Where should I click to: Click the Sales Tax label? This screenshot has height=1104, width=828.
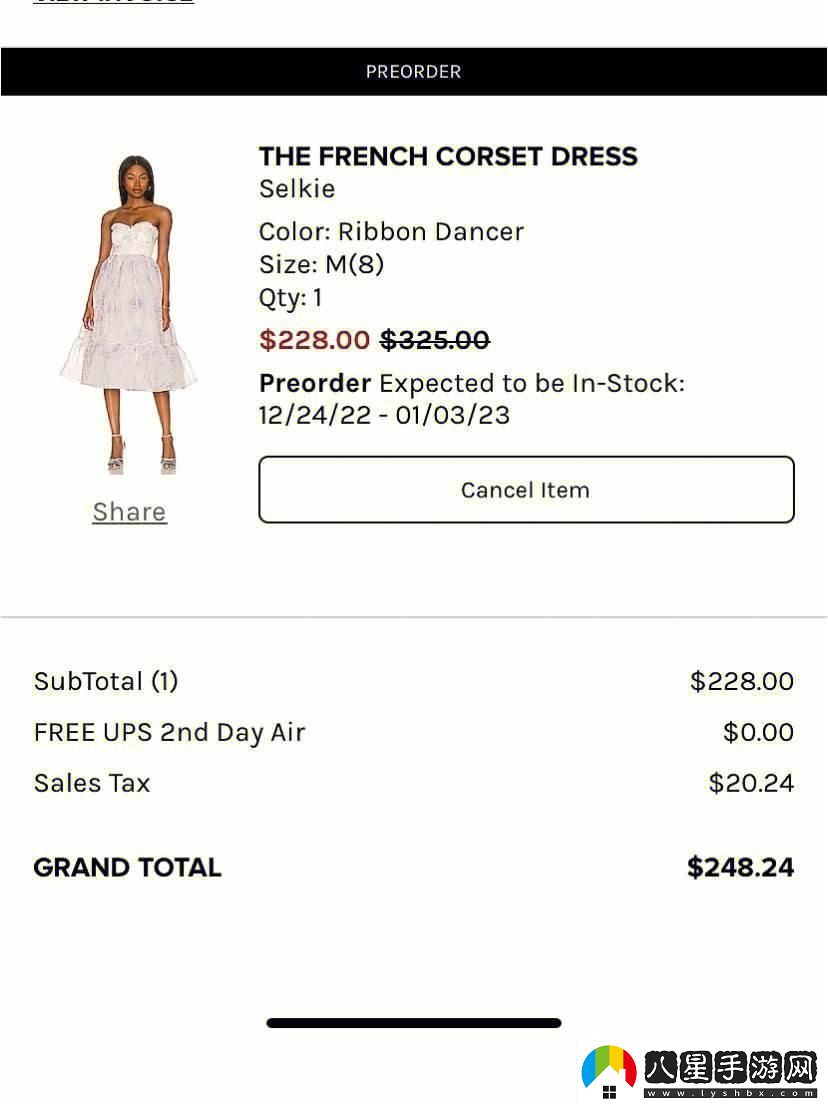pos(92,783)
